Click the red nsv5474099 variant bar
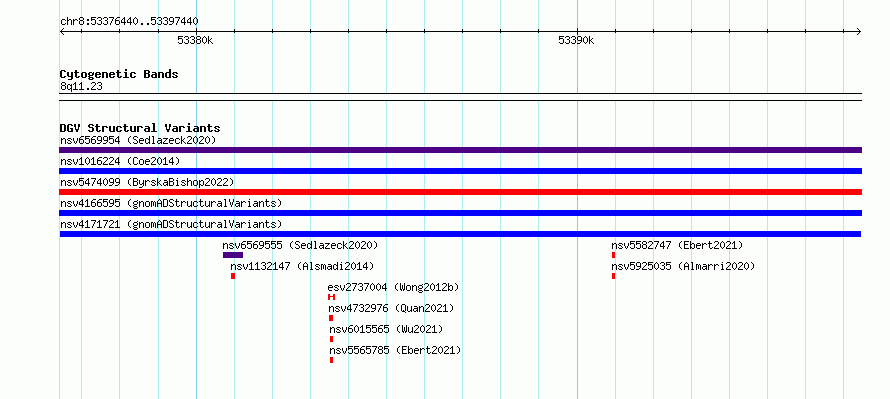The height and width of the screenshot is (399, 890). tap(460, 192)
